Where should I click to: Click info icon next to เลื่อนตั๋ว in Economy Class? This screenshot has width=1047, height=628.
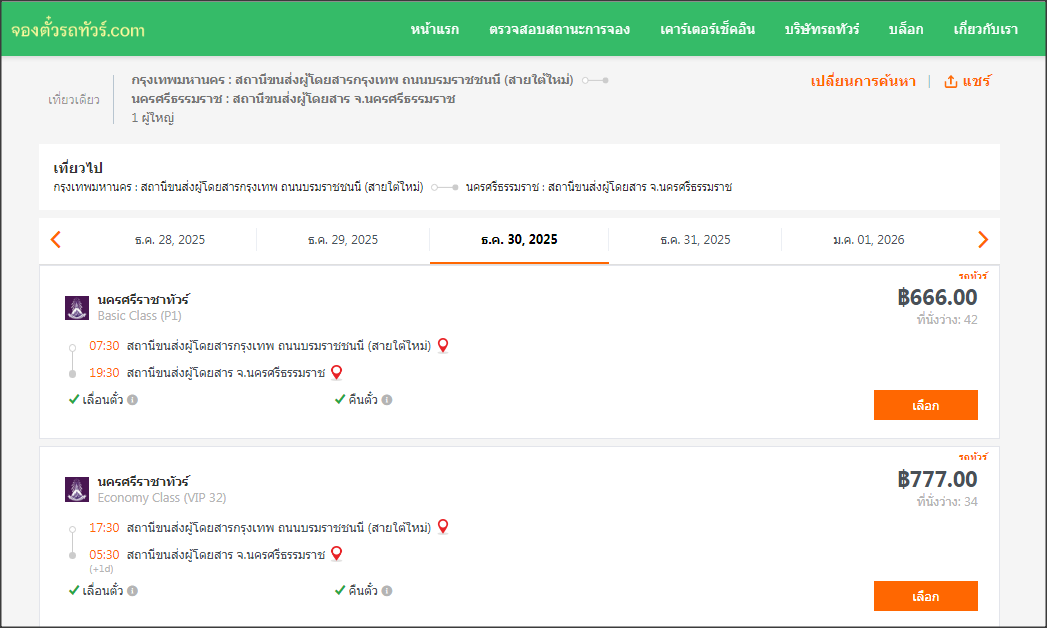tap(132, 590)
